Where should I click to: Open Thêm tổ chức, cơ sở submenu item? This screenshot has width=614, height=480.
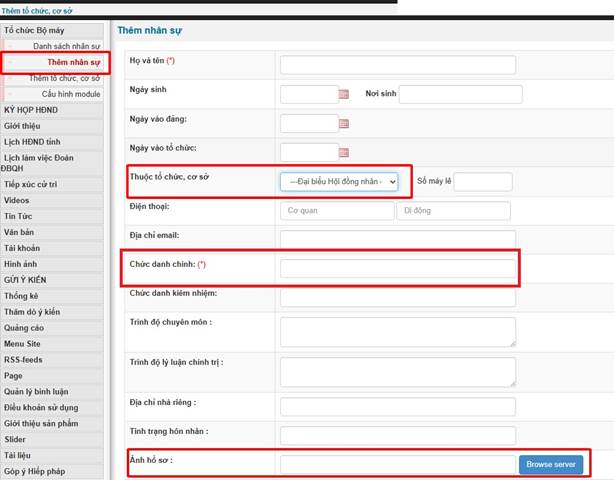click(x=66, y=78)
